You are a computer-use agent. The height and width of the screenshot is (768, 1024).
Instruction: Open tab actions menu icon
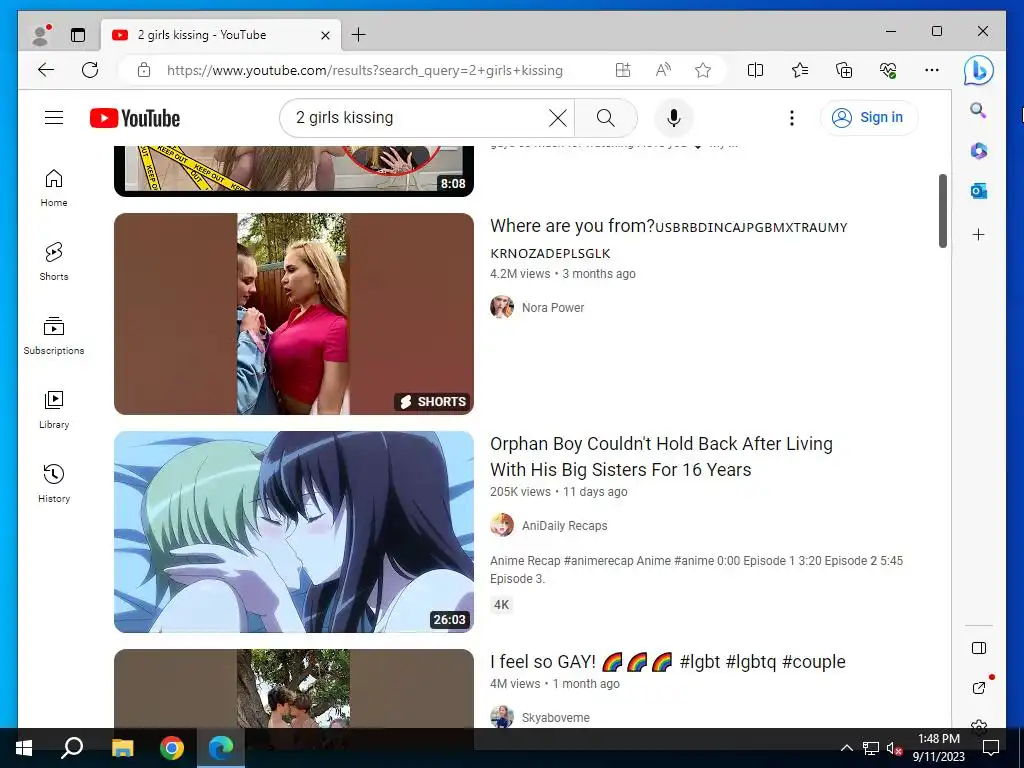coord(78,35)
